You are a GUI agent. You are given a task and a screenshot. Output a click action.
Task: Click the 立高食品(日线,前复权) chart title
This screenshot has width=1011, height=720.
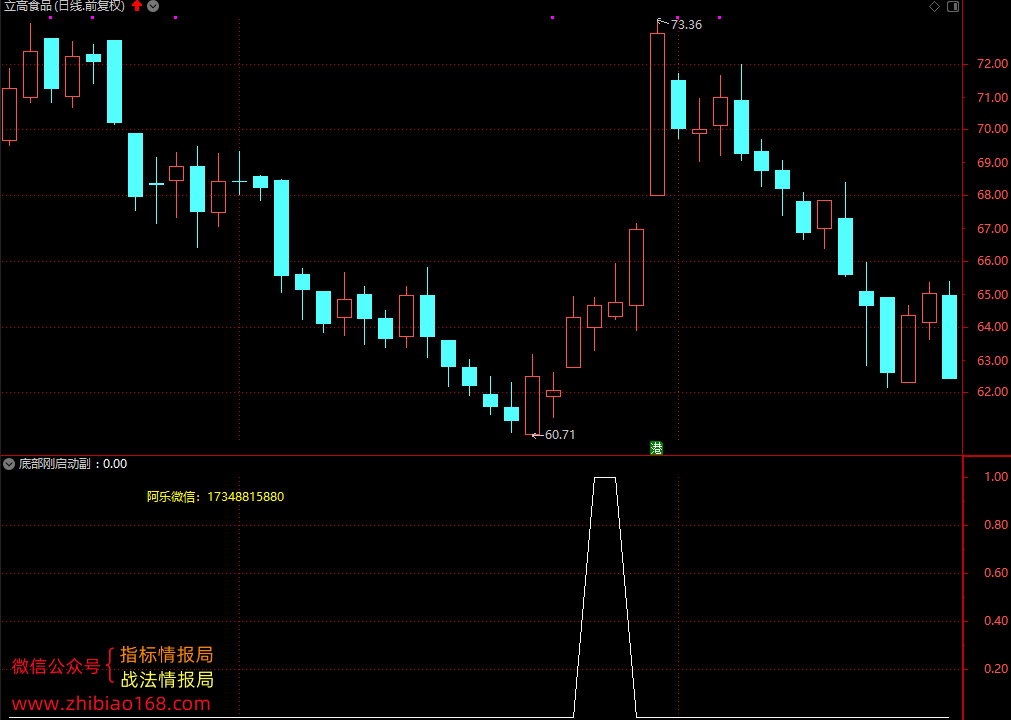(x=64, y=6)
